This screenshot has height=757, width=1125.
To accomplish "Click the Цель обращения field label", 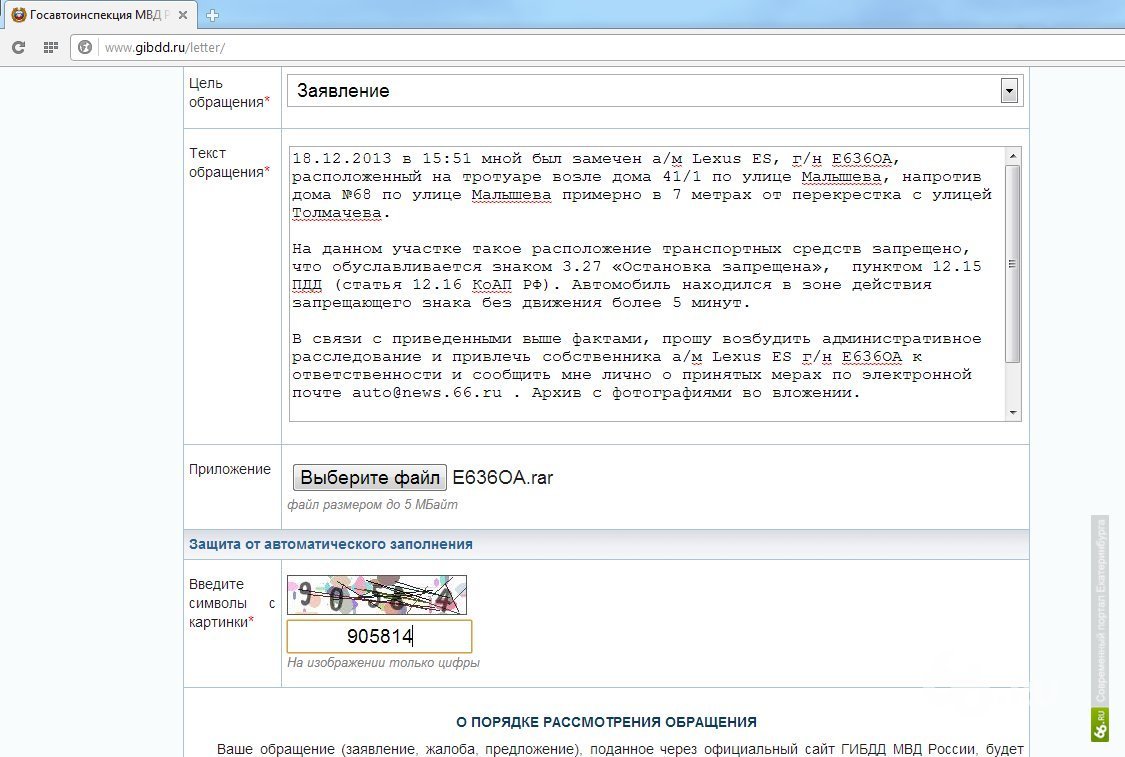I will [x=229, y=93].
